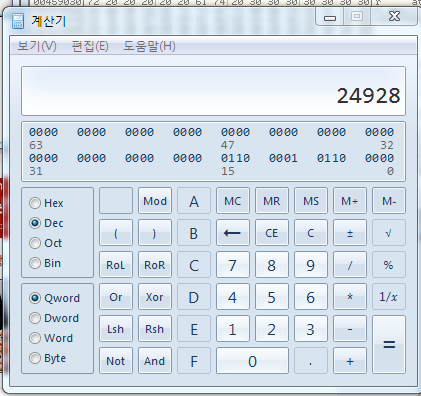Click the 24928 result display
Viewport: 421px width, 396px height.
[x=213, y=91]
